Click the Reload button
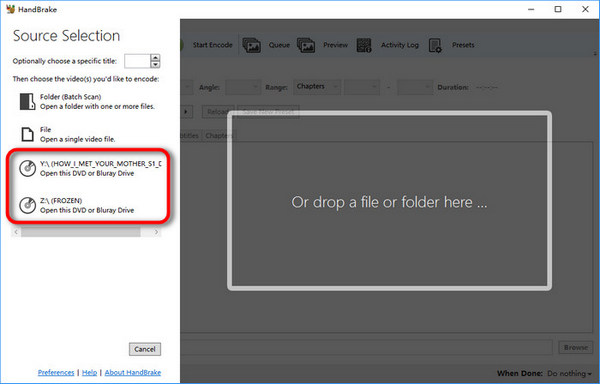 point(218,112)
